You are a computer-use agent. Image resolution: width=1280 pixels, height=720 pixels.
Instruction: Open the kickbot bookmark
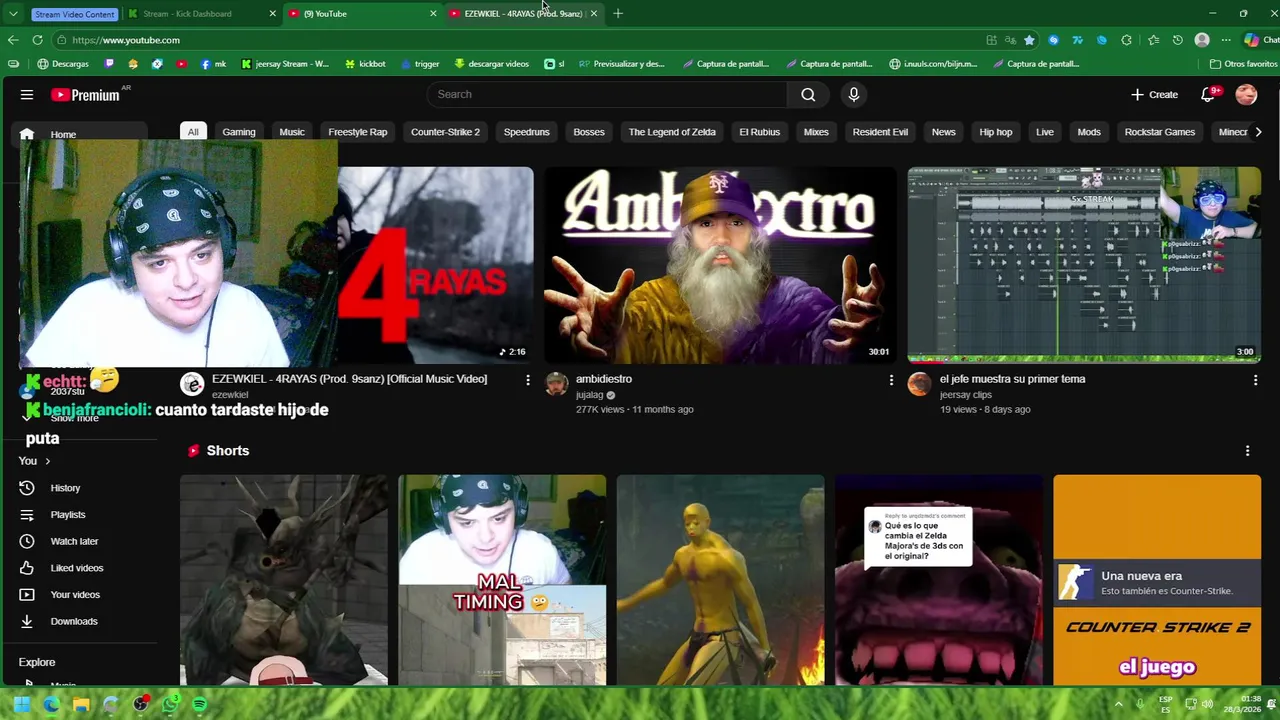click(x=365, y=64)
